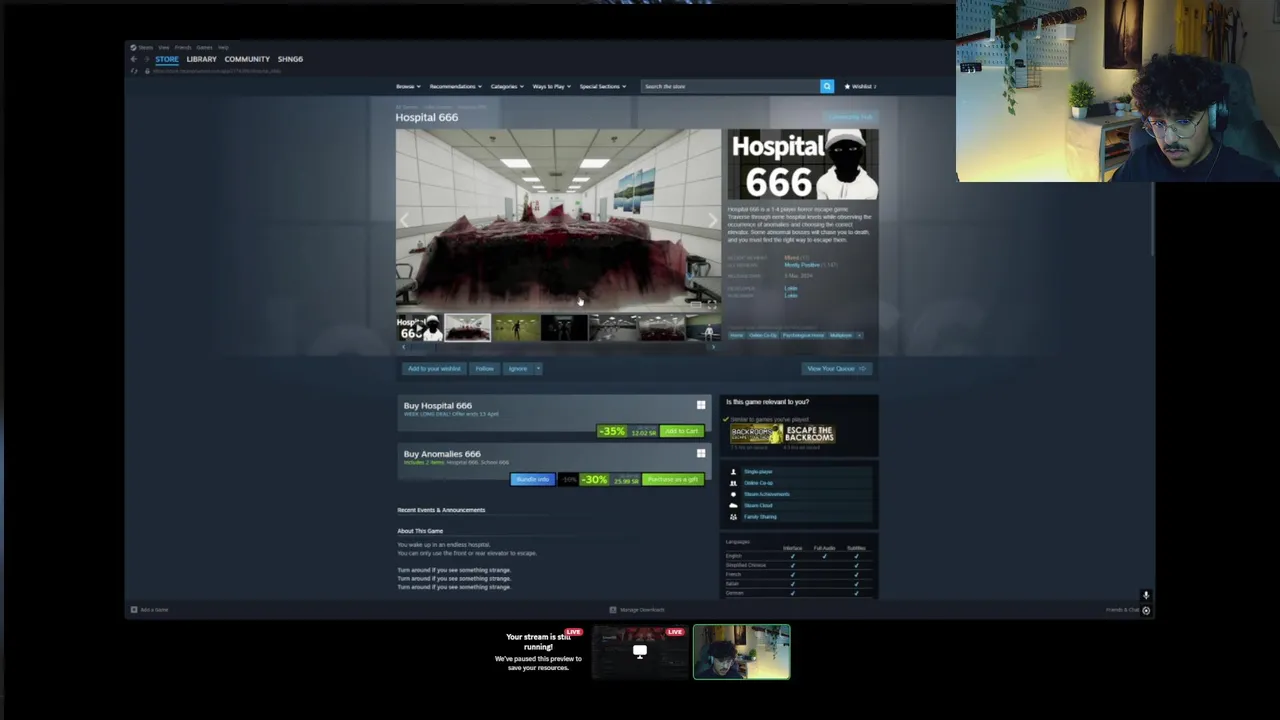The width and height of the screenshot is (1280, 720).
Task: Play the Hospital 666 trailer thumbnail
Action: point(419,328)
